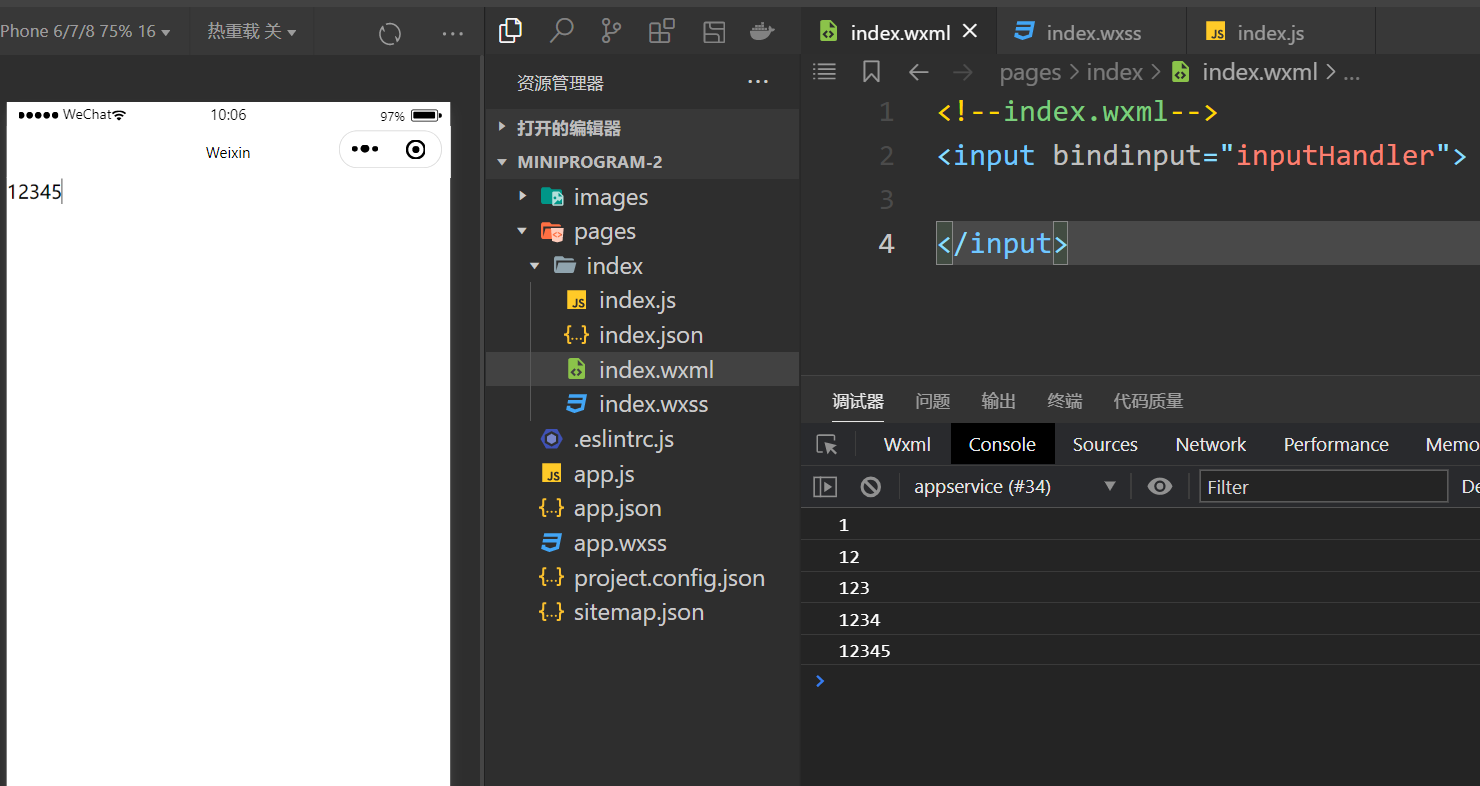This screenshot has width=1480, height=786.
Task: Click the editor outline list icon
Action: tap(824, 71)
